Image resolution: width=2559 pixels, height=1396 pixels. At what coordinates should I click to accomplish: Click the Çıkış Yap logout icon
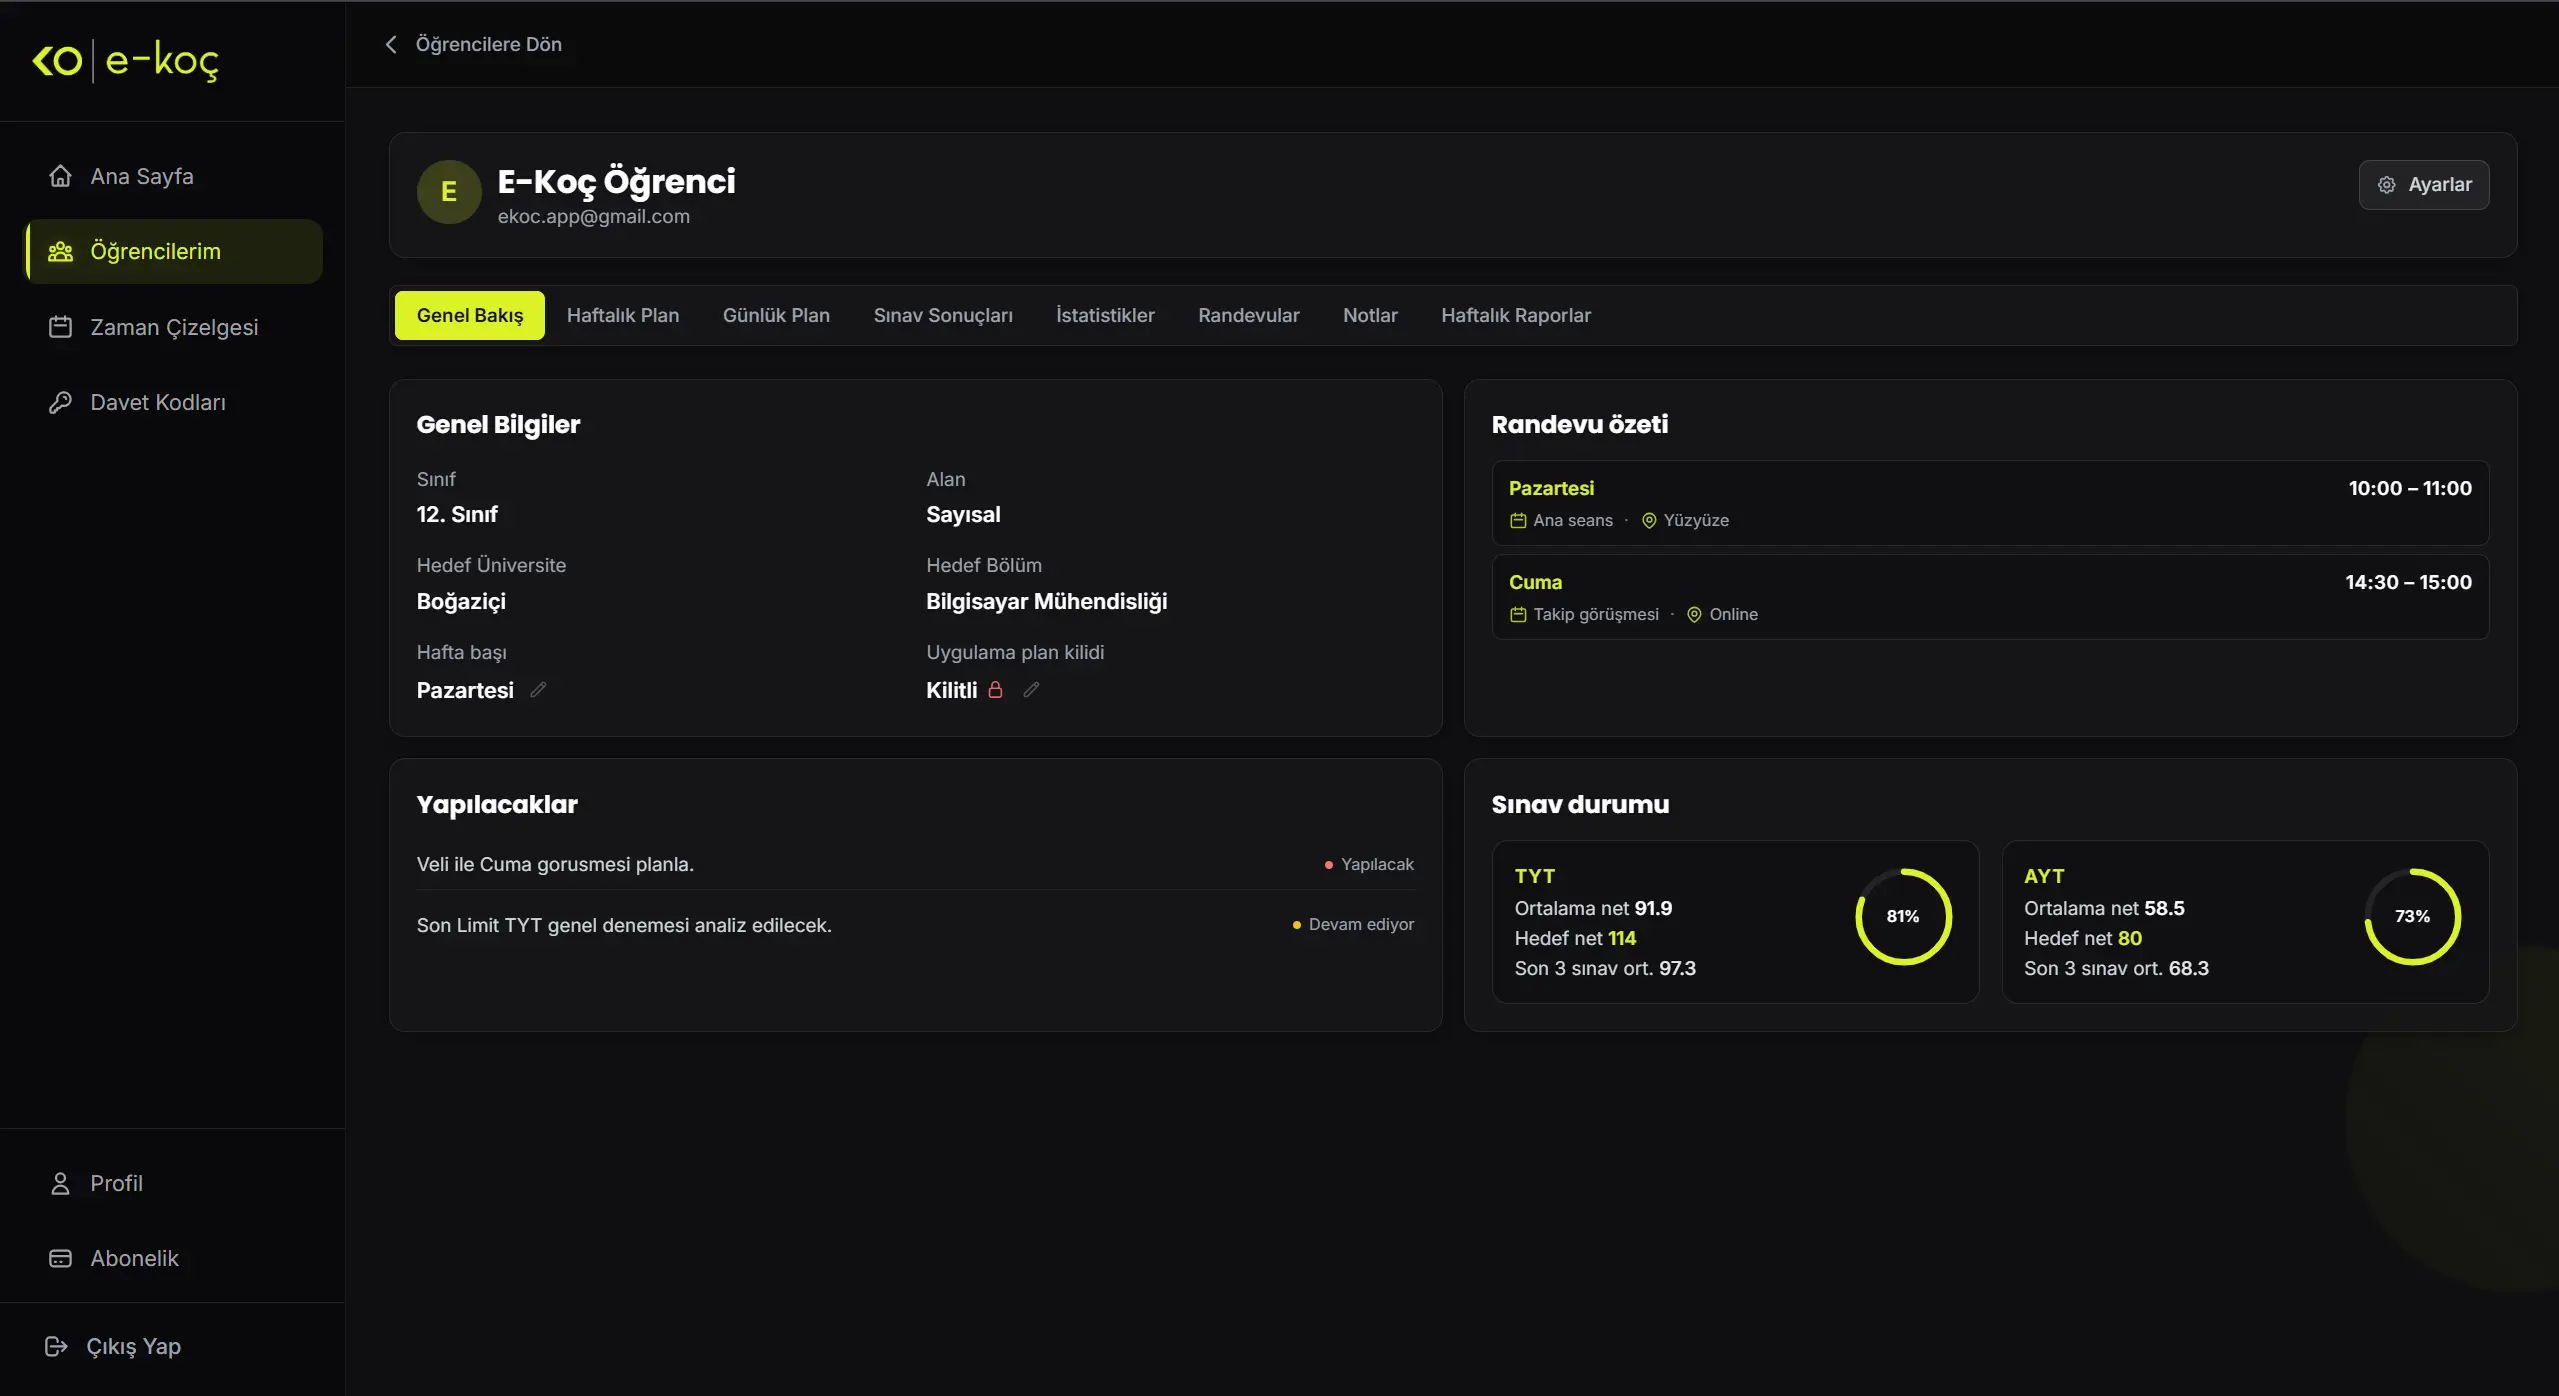click(x=56, y=1346)
